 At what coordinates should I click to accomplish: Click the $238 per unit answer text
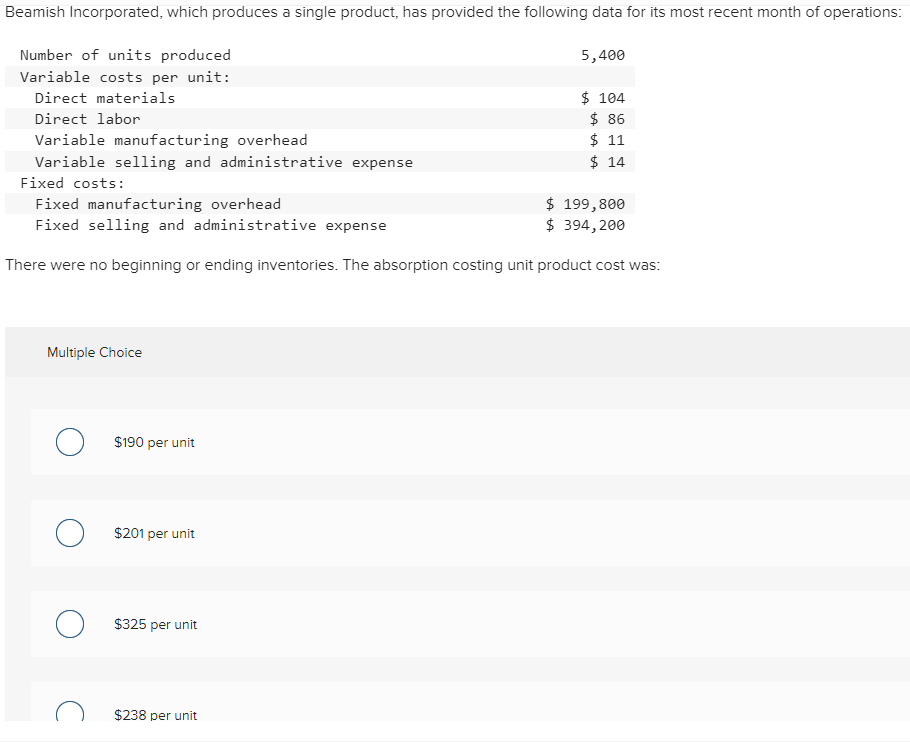click(x=156, y=714)
